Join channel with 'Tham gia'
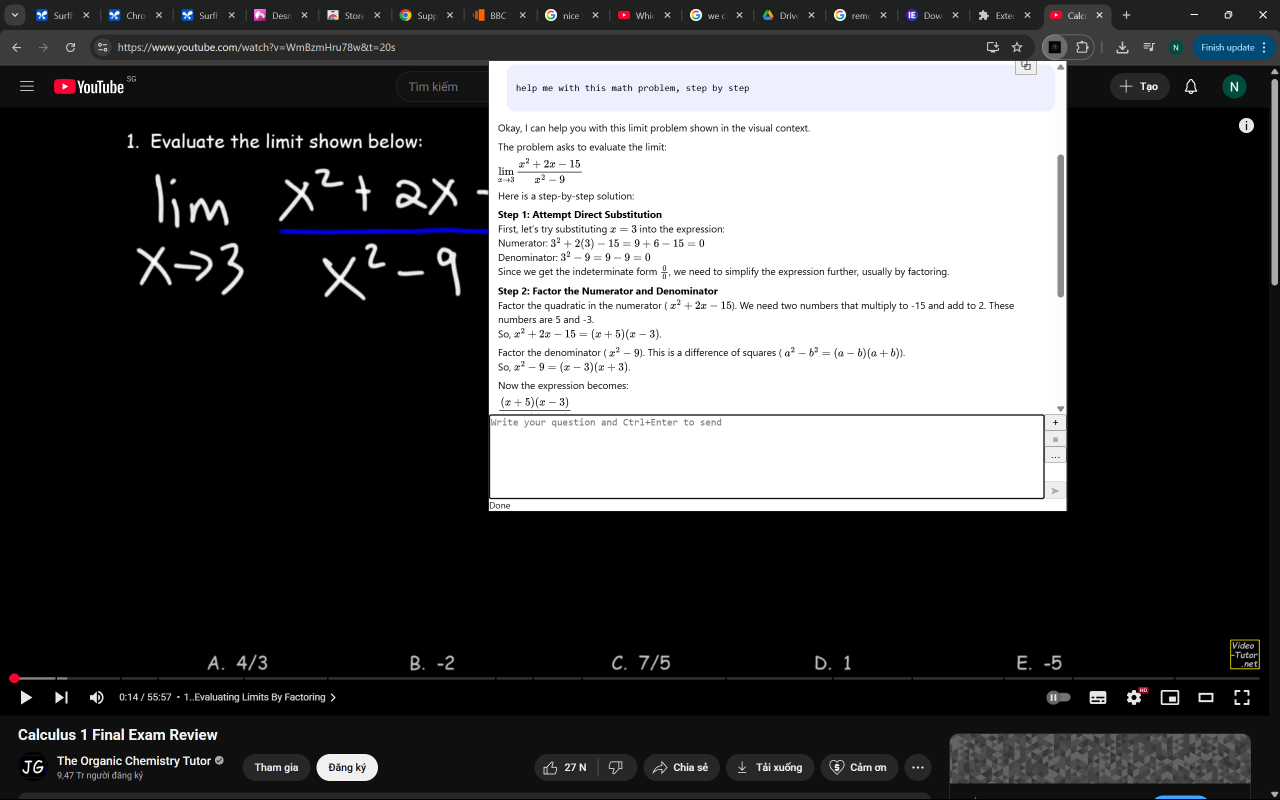The image size is (1280, 800). pos(276,767)
